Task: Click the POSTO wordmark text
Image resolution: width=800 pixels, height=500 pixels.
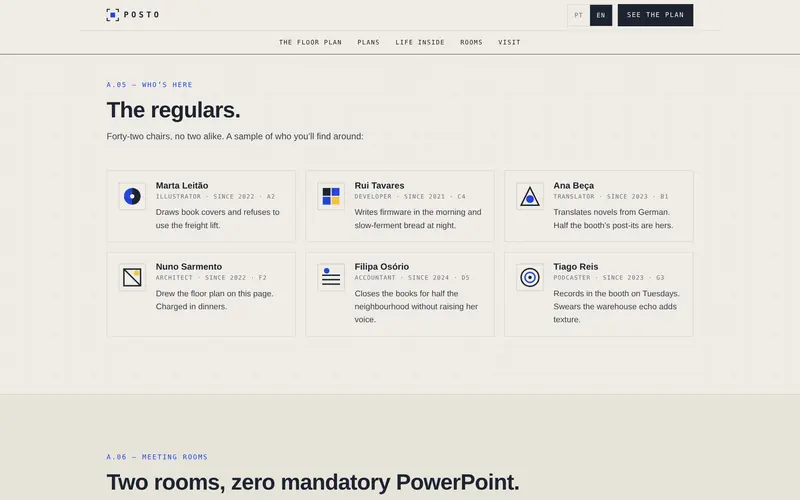Action: tap(142, 15)
